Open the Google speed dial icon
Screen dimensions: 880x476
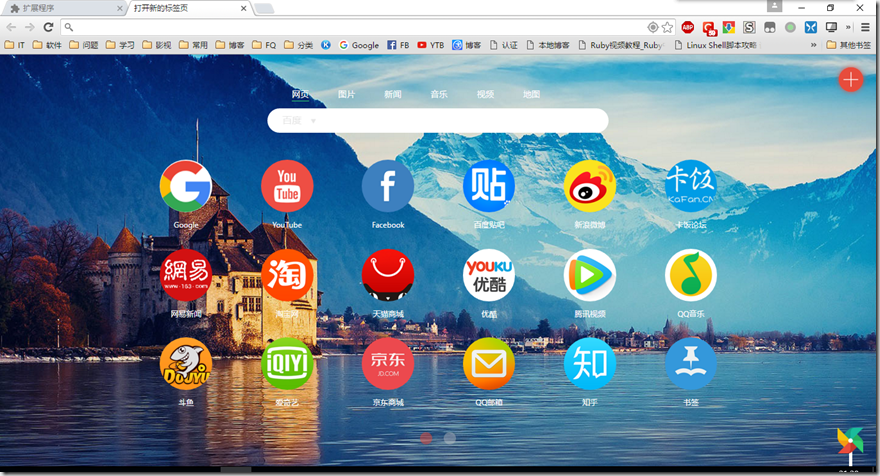pos(186,186)
